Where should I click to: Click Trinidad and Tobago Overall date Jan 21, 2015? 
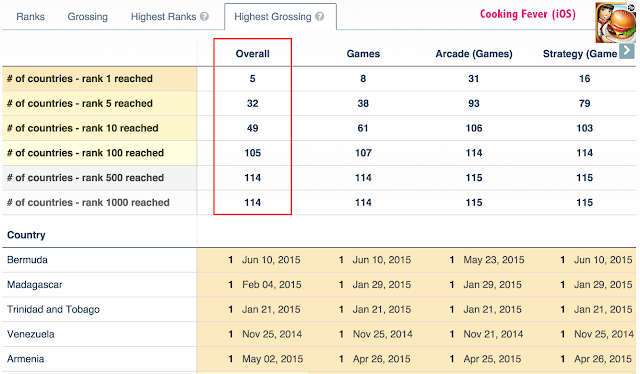(x=271, y=309)
